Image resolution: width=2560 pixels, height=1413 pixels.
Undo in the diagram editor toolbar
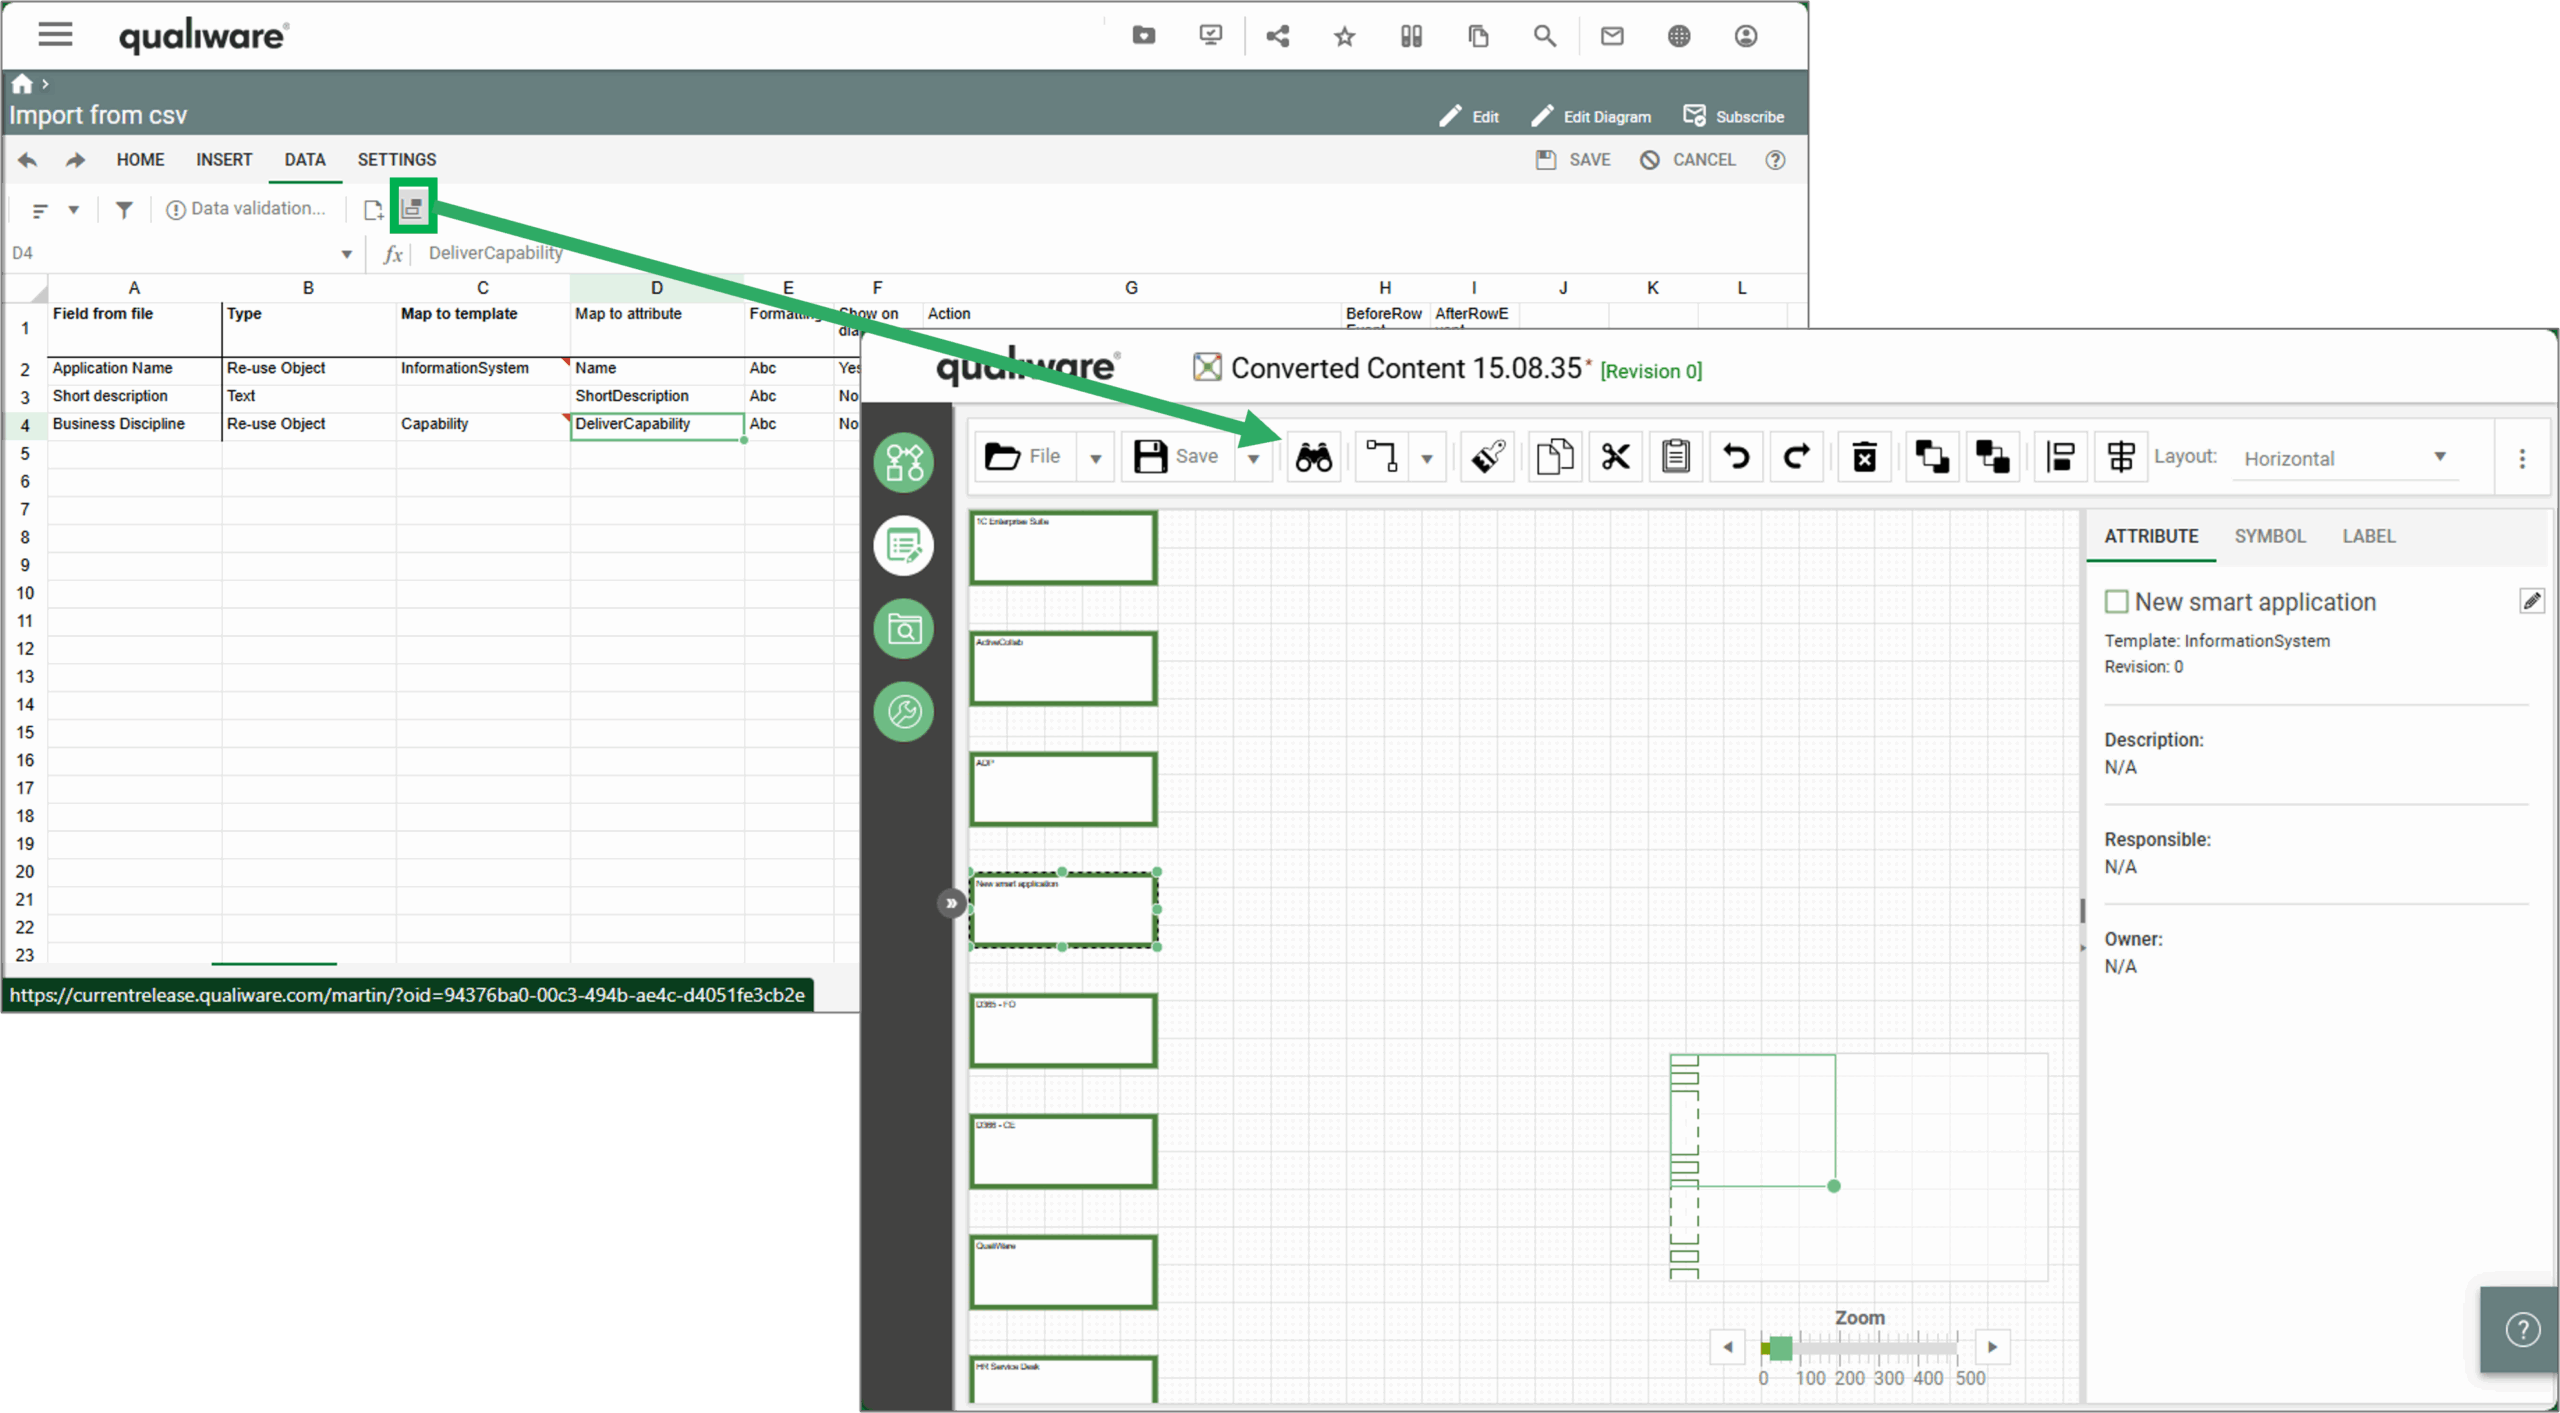pyautogui.click(x=1737, y=457)
